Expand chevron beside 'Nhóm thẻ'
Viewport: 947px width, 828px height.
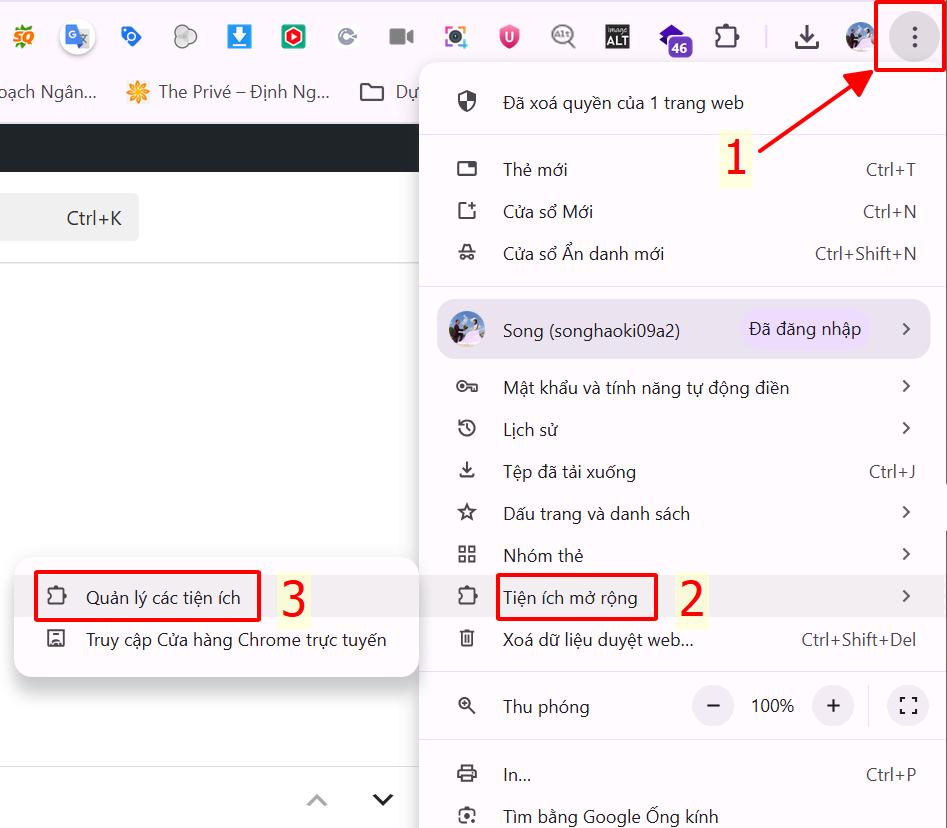[906, 554]
